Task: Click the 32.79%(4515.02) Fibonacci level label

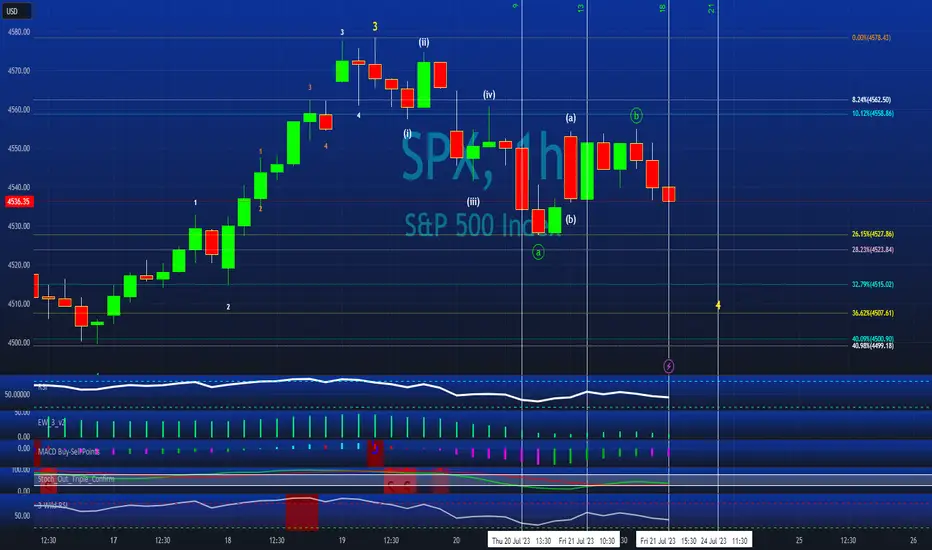Action: [x=873, y=284]
